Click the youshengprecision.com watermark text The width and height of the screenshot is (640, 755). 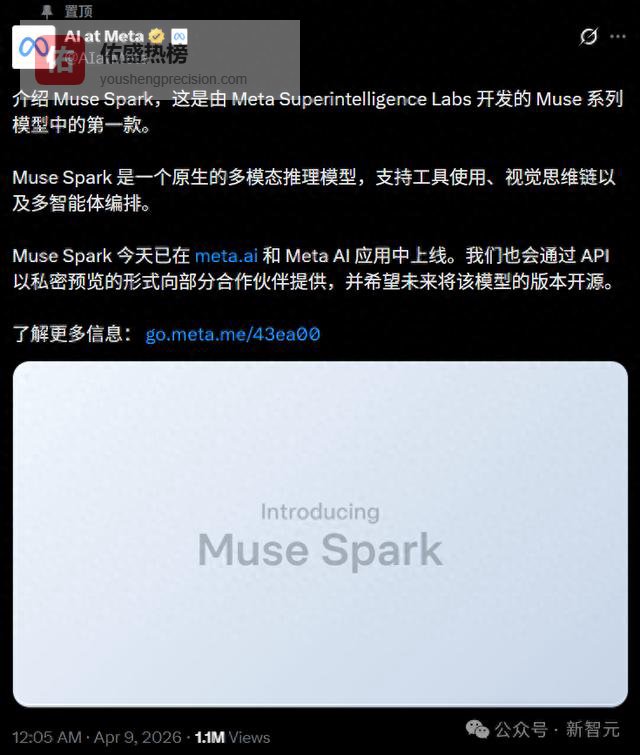pyautogui.click(x=173, y=79)
